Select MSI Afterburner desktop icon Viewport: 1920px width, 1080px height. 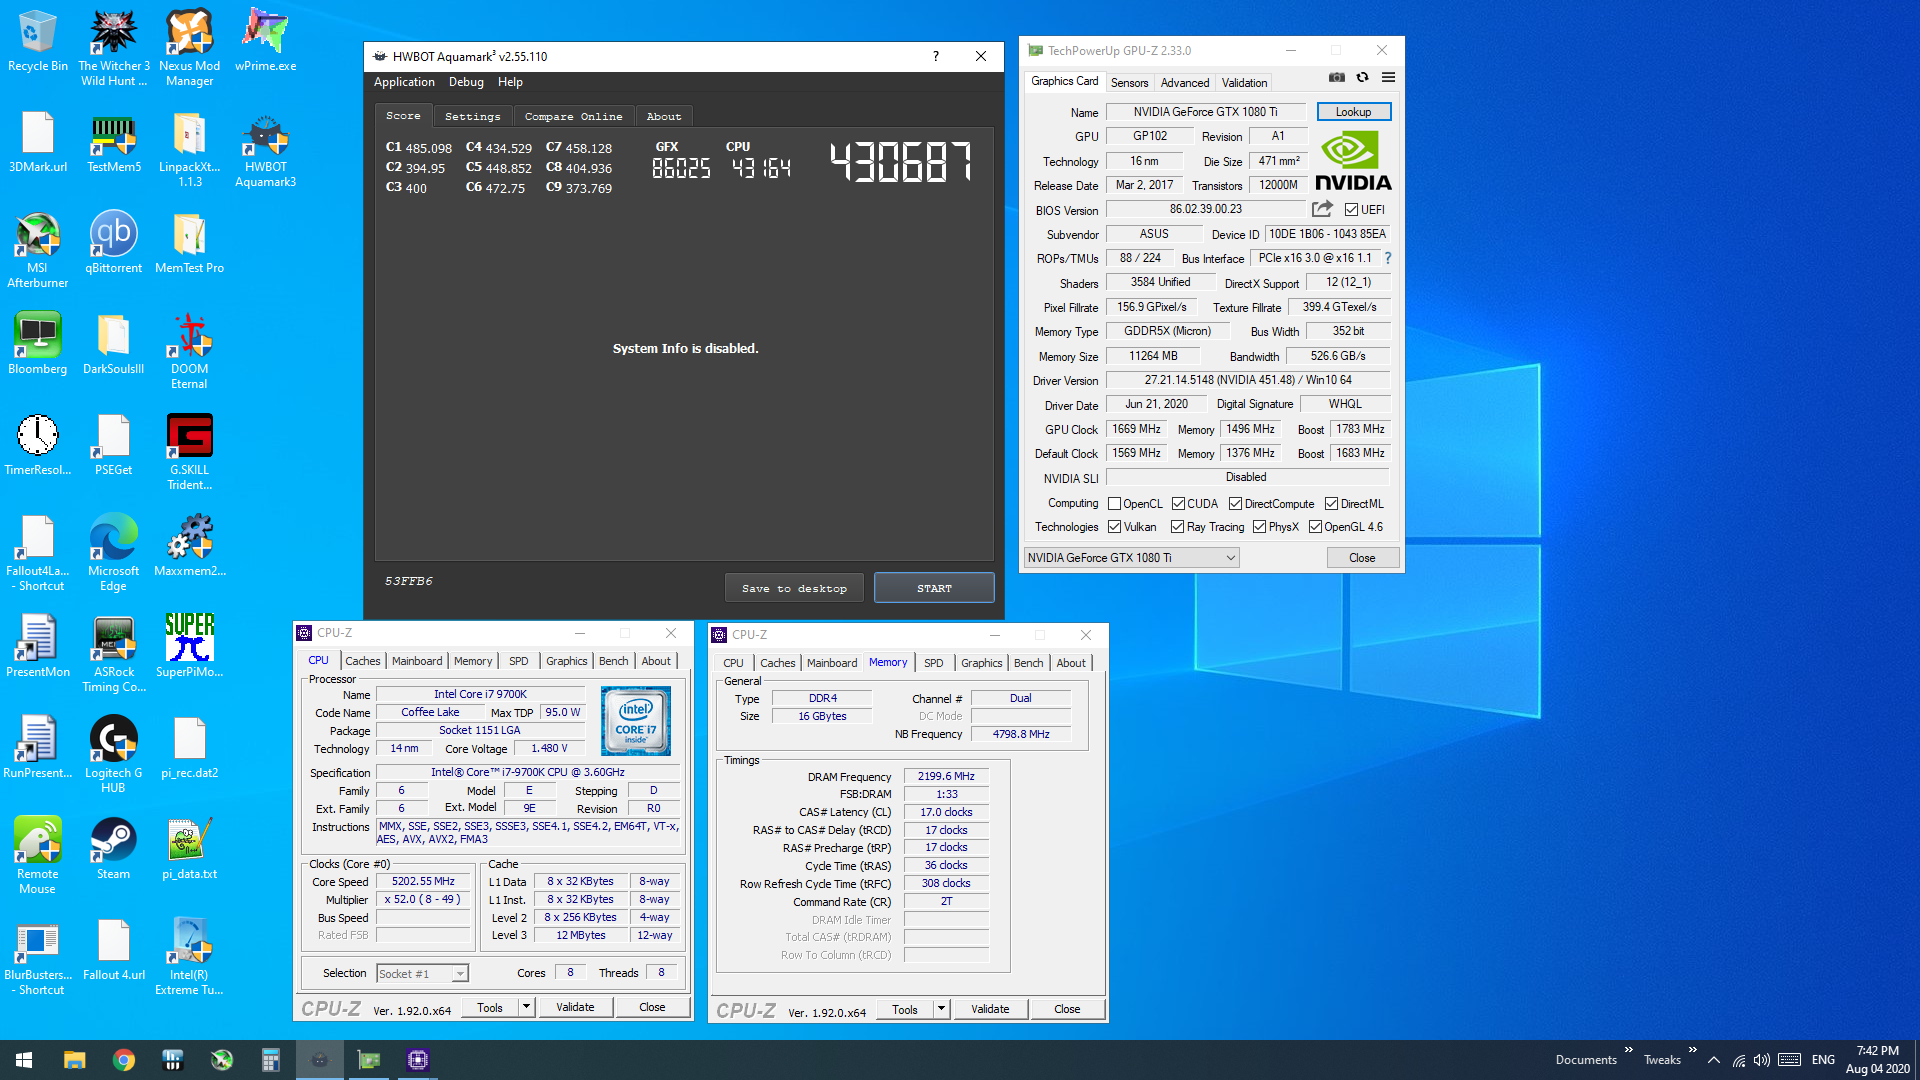(37, 250)
